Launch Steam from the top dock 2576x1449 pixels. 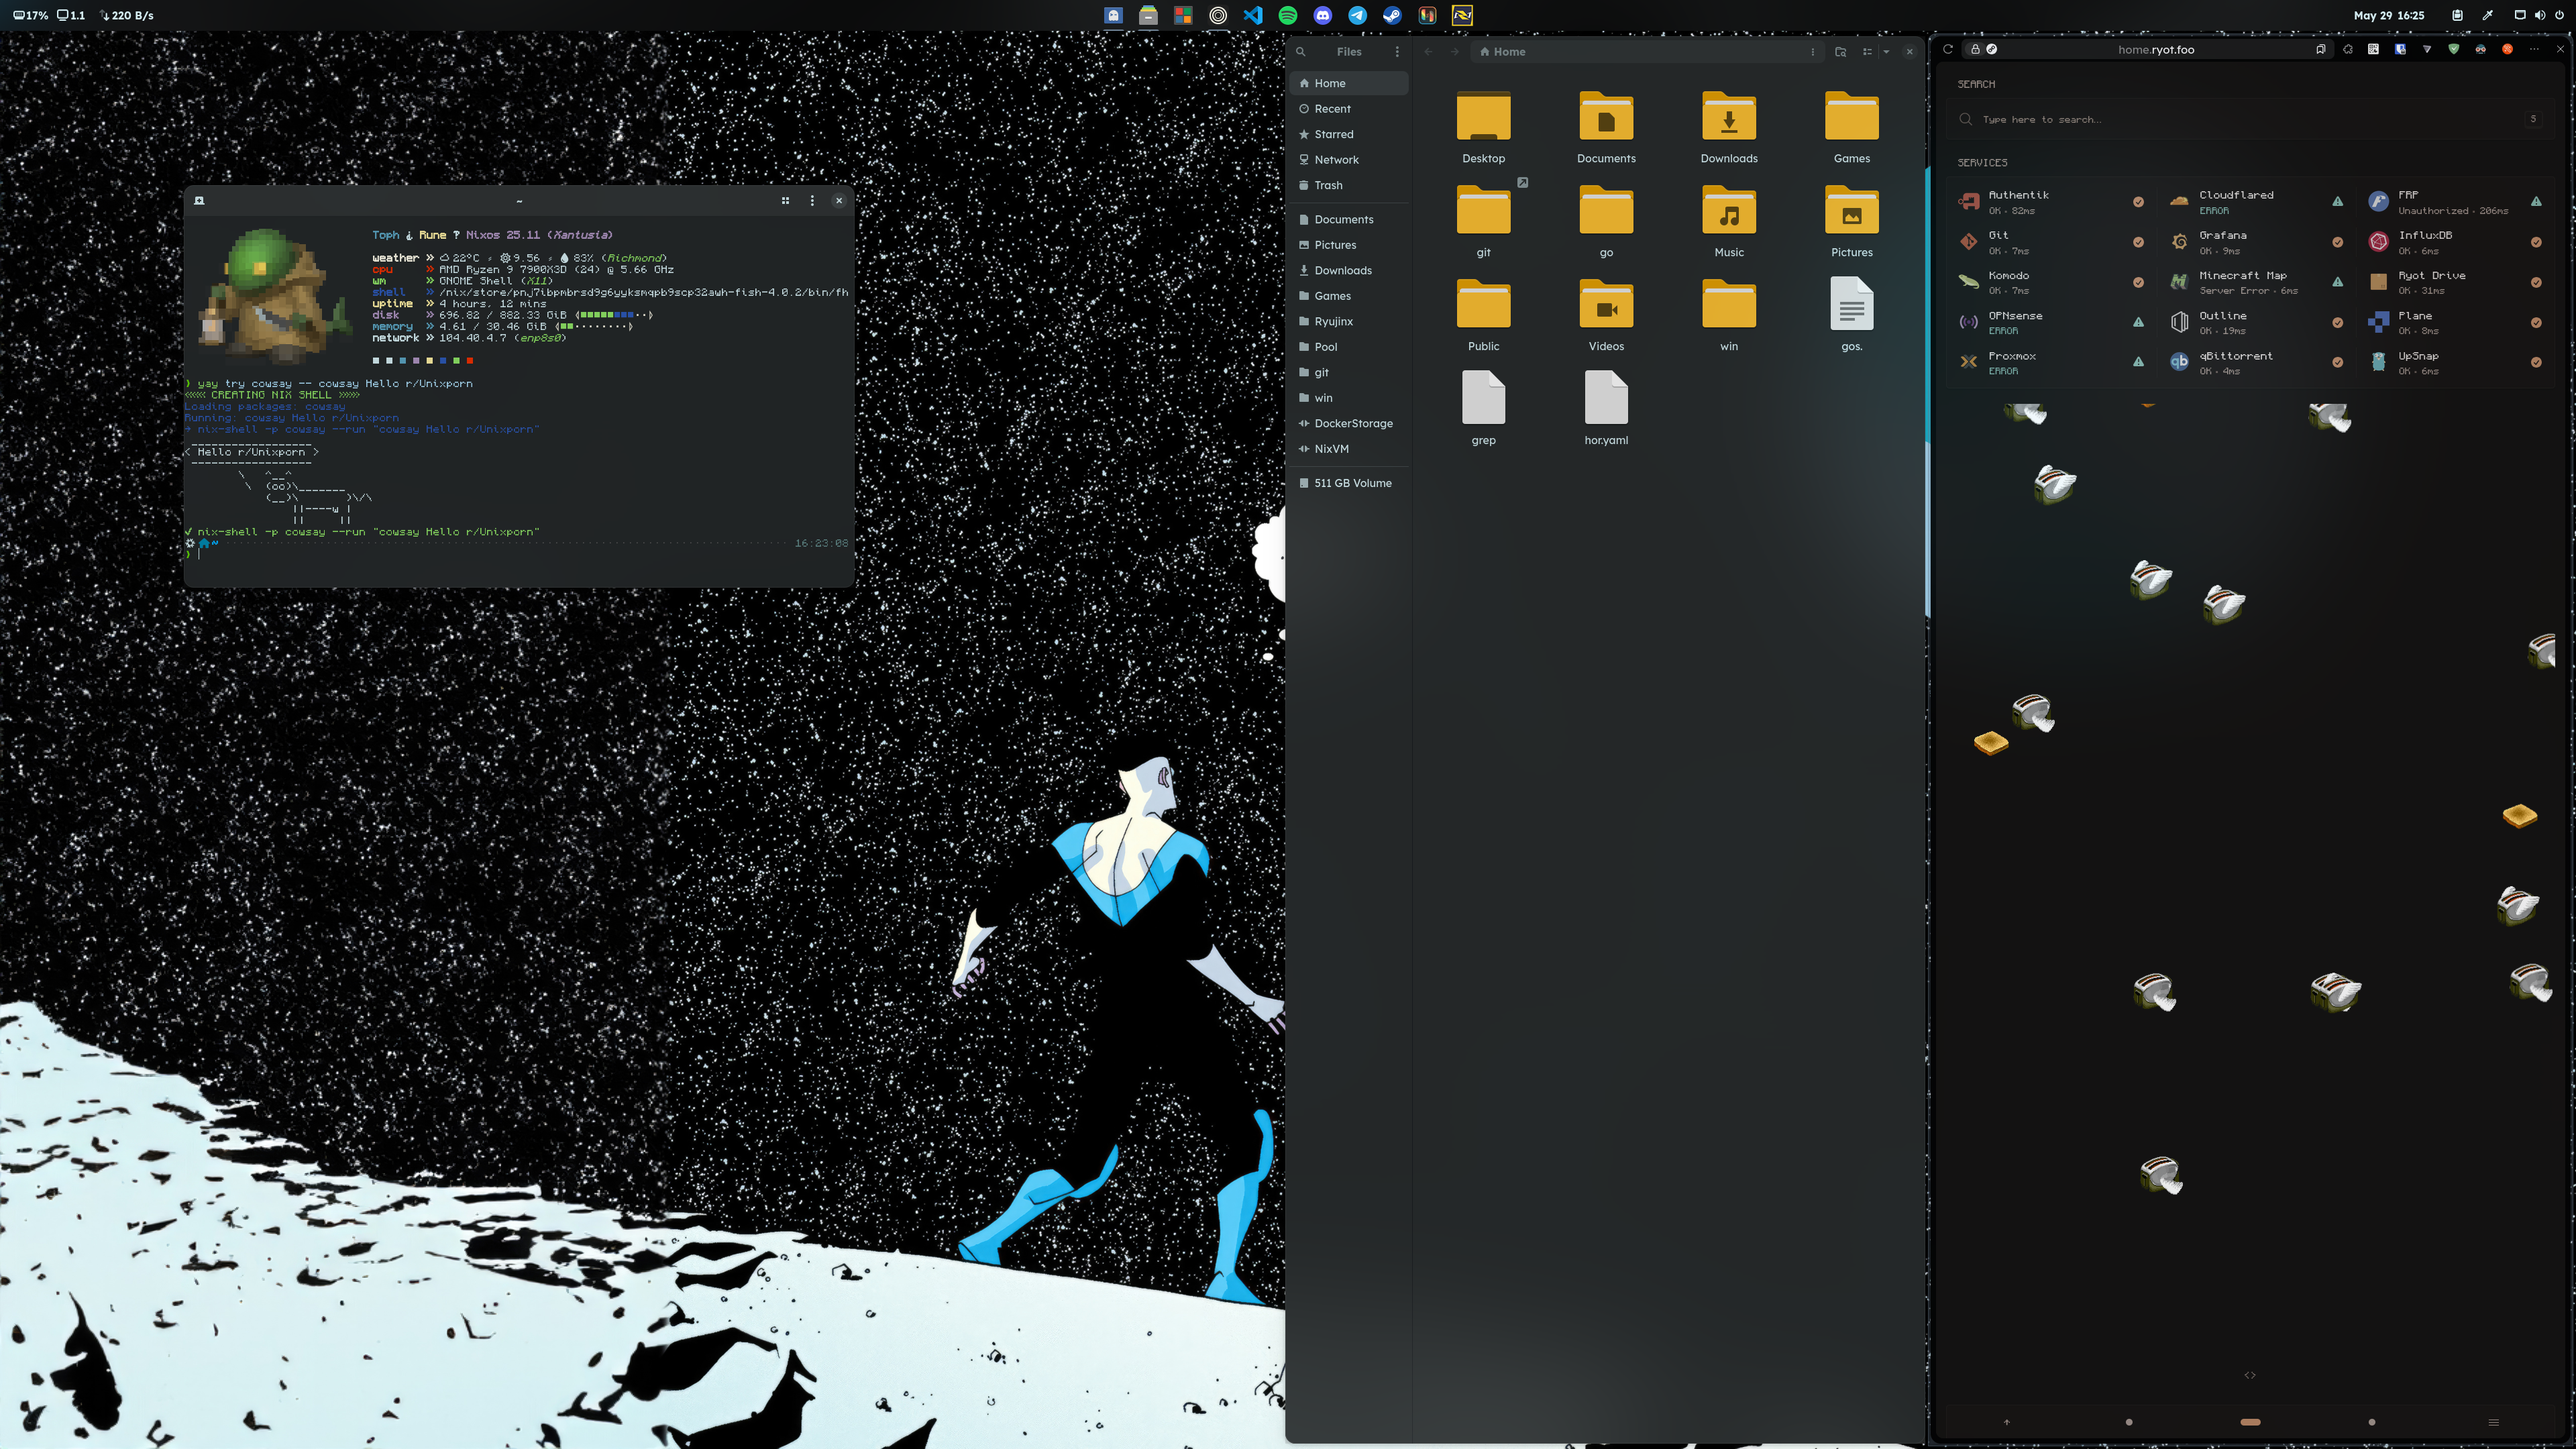pyautogui.click(x=1392, y=15)
